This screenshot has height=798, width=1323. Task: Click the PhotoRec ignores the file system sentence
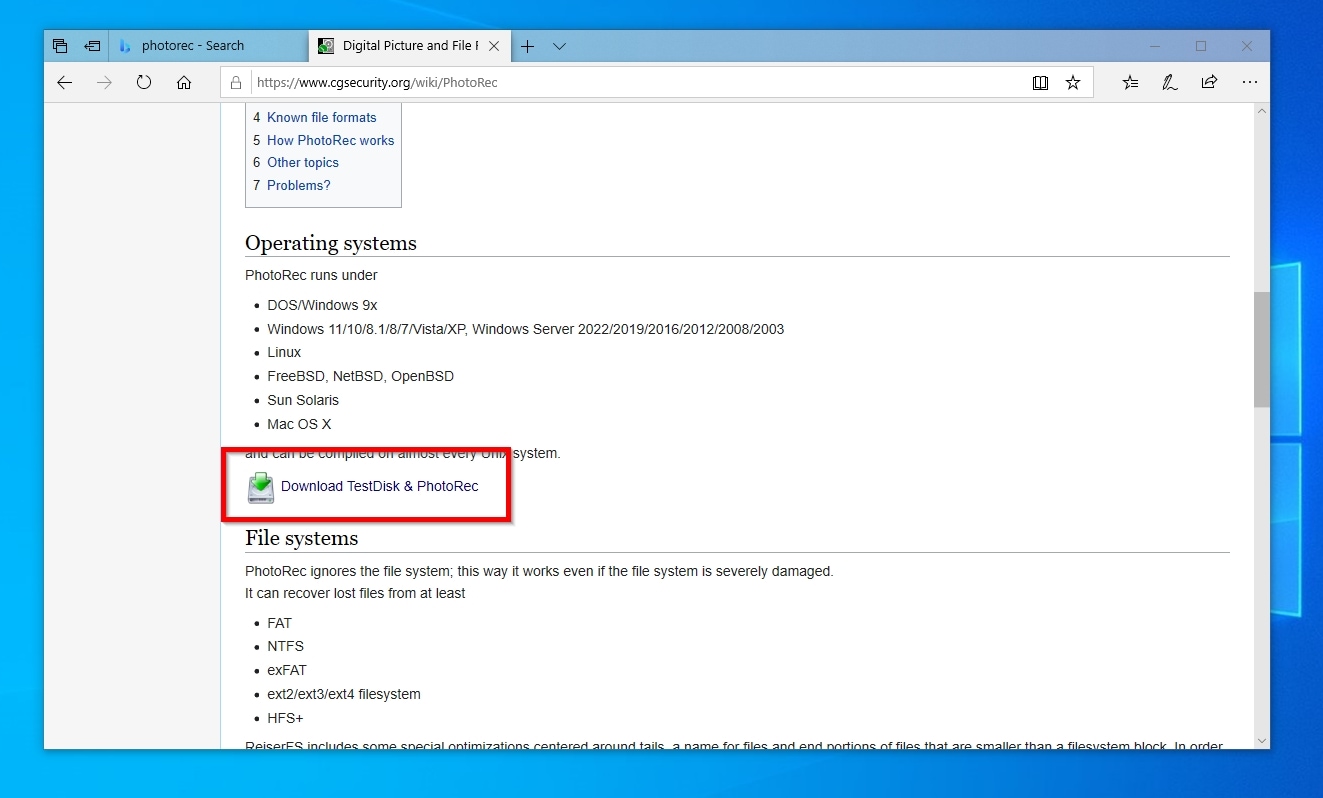click(539, 572)
